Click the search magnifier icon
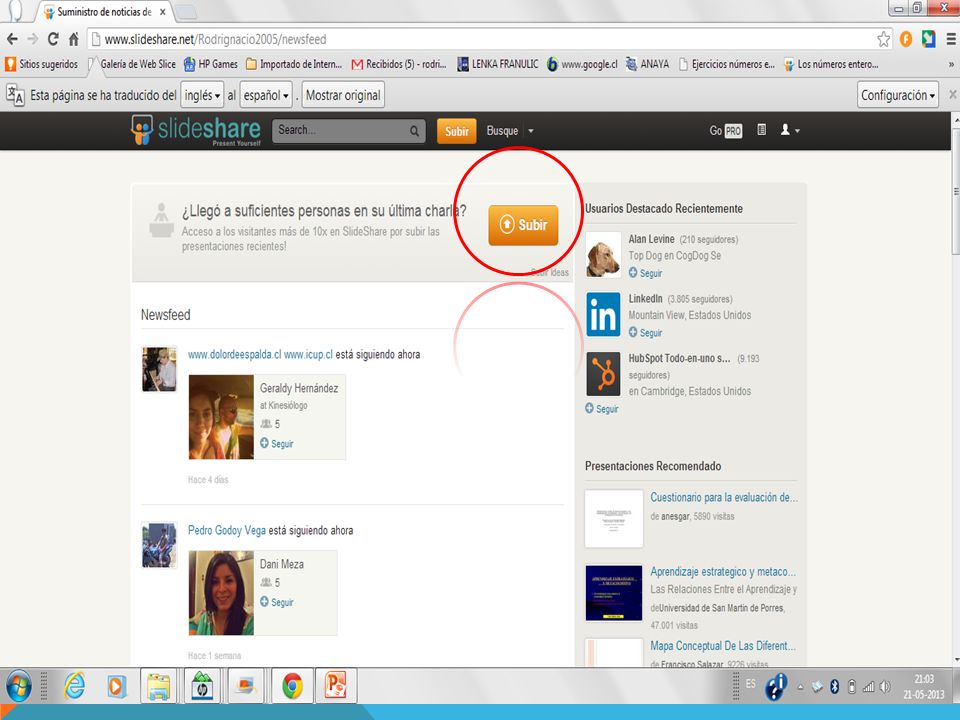 pos(414,130)
